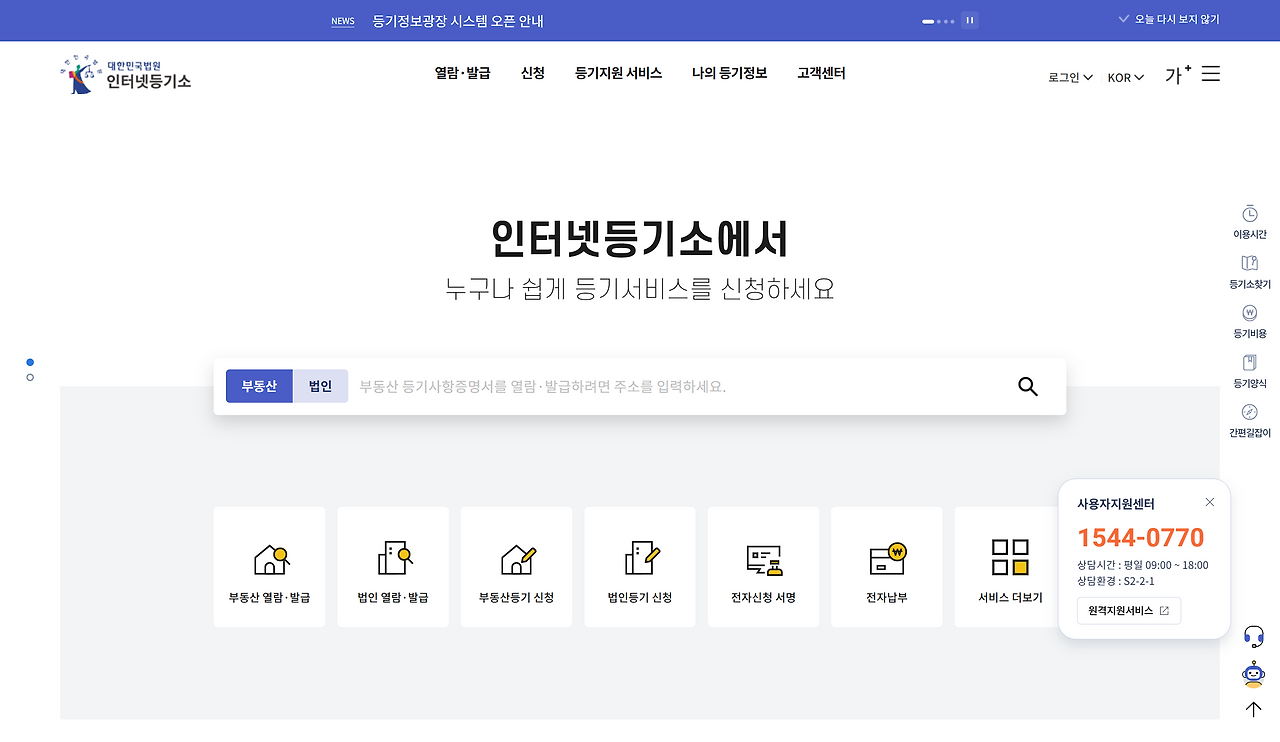Expand the 오늘 다시 보지 않기 option
Screen dimensions: 1280x742
pyautogui.click(x=1166, y=20)
